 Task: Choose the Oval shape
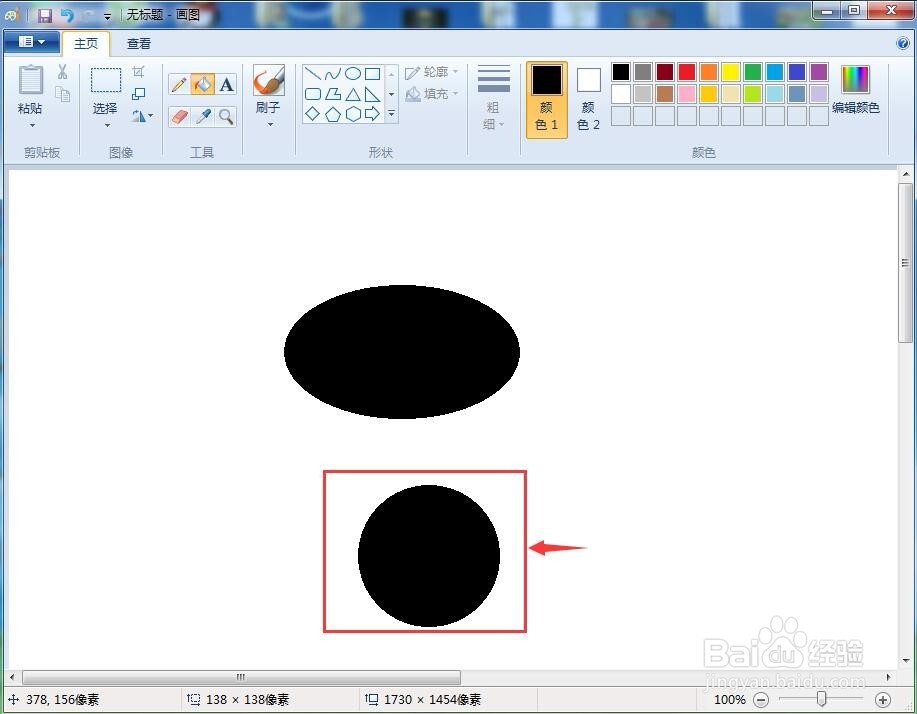(353, 74)
